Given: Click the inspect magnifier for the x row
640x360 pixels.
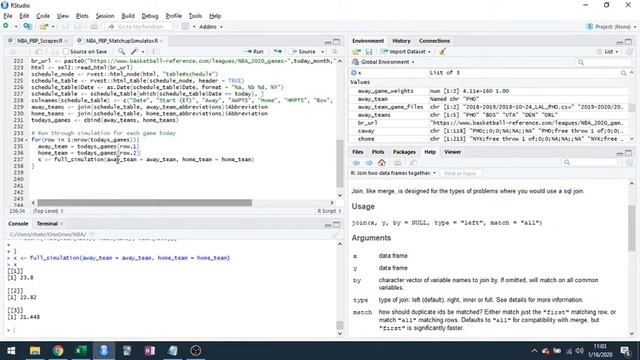Looking at the screenshot, I should 623,73.
